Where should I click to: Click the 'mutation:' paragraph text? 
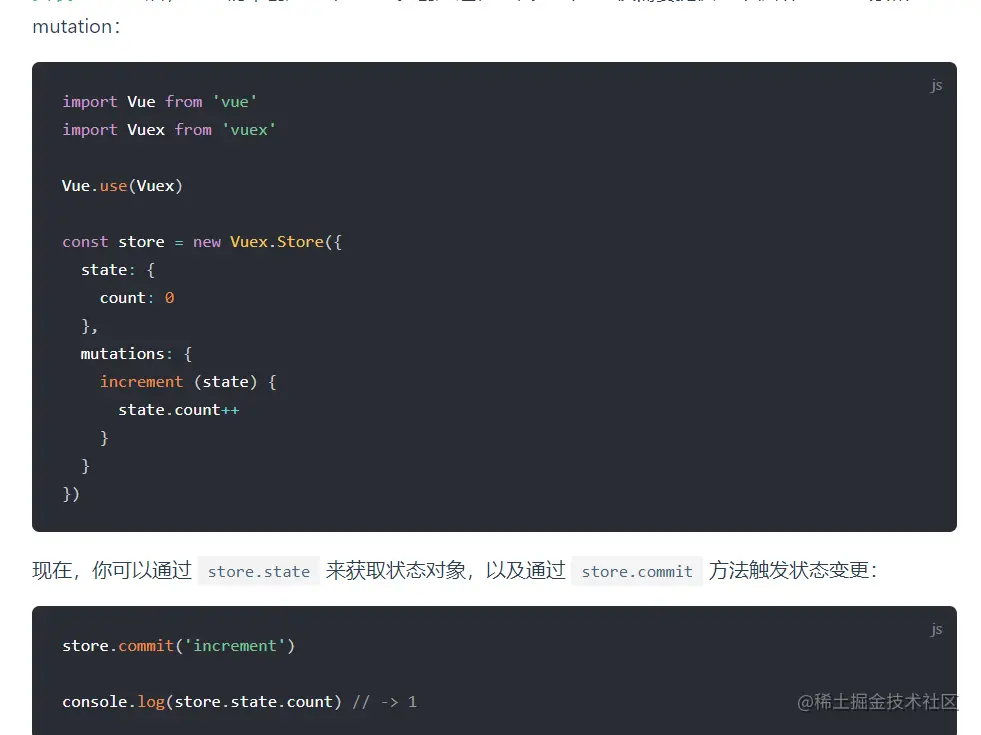point(76,26)
